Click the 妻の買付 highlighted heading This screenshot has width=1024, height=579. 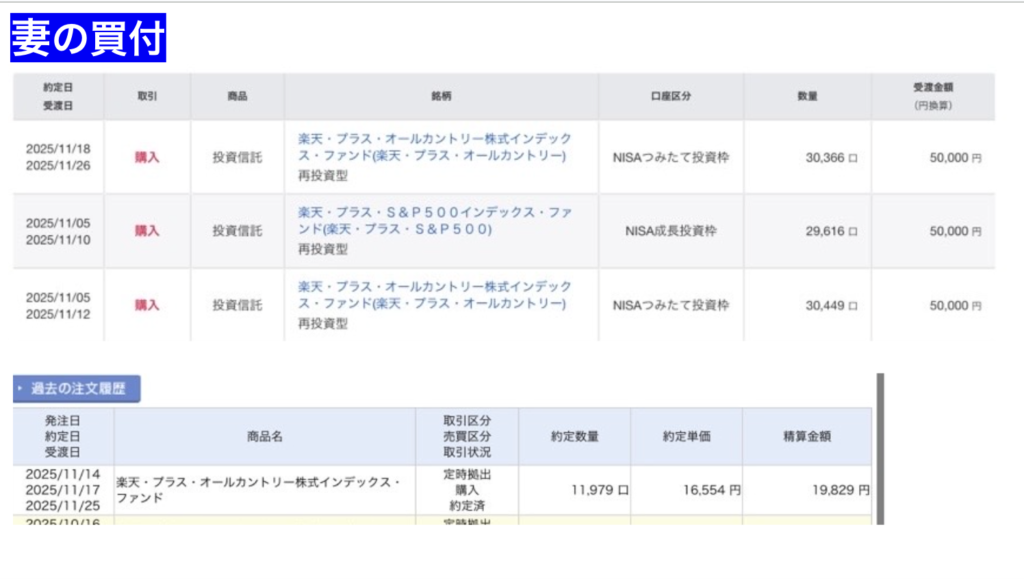tap(88, 37)
